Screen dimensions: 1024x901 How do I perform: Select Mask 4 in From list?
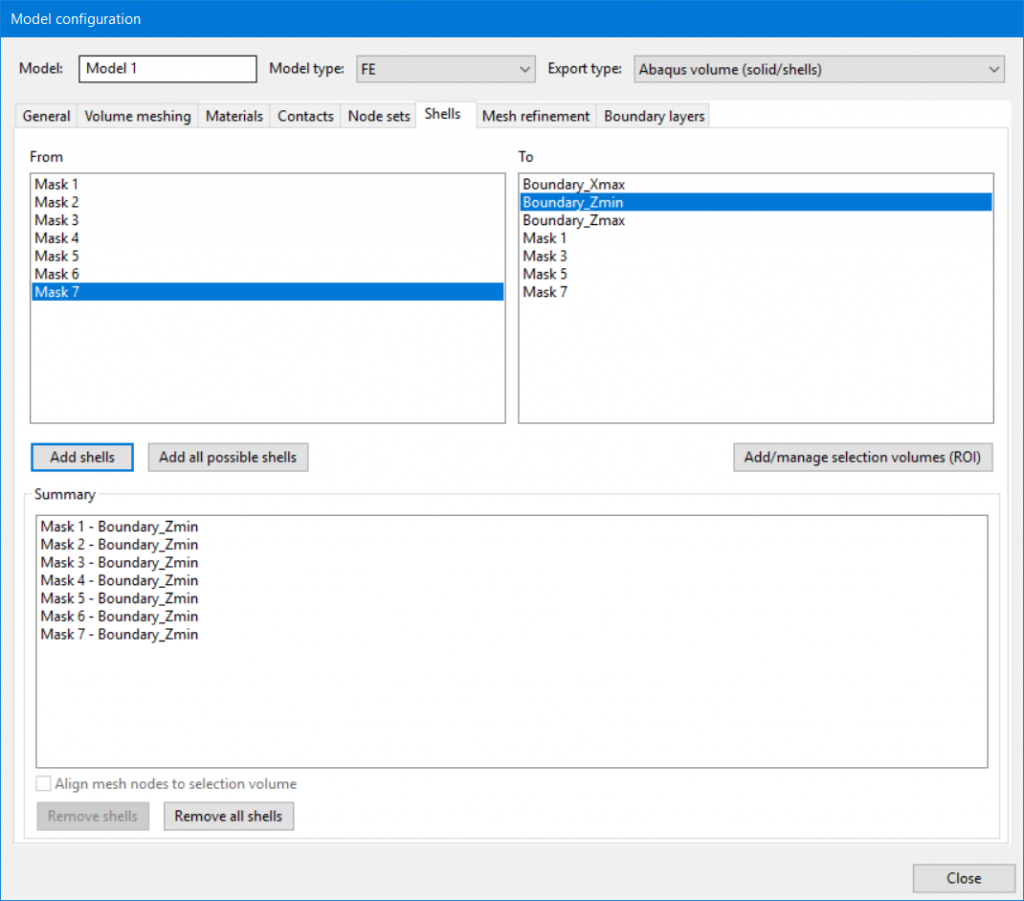coord(268,238)
